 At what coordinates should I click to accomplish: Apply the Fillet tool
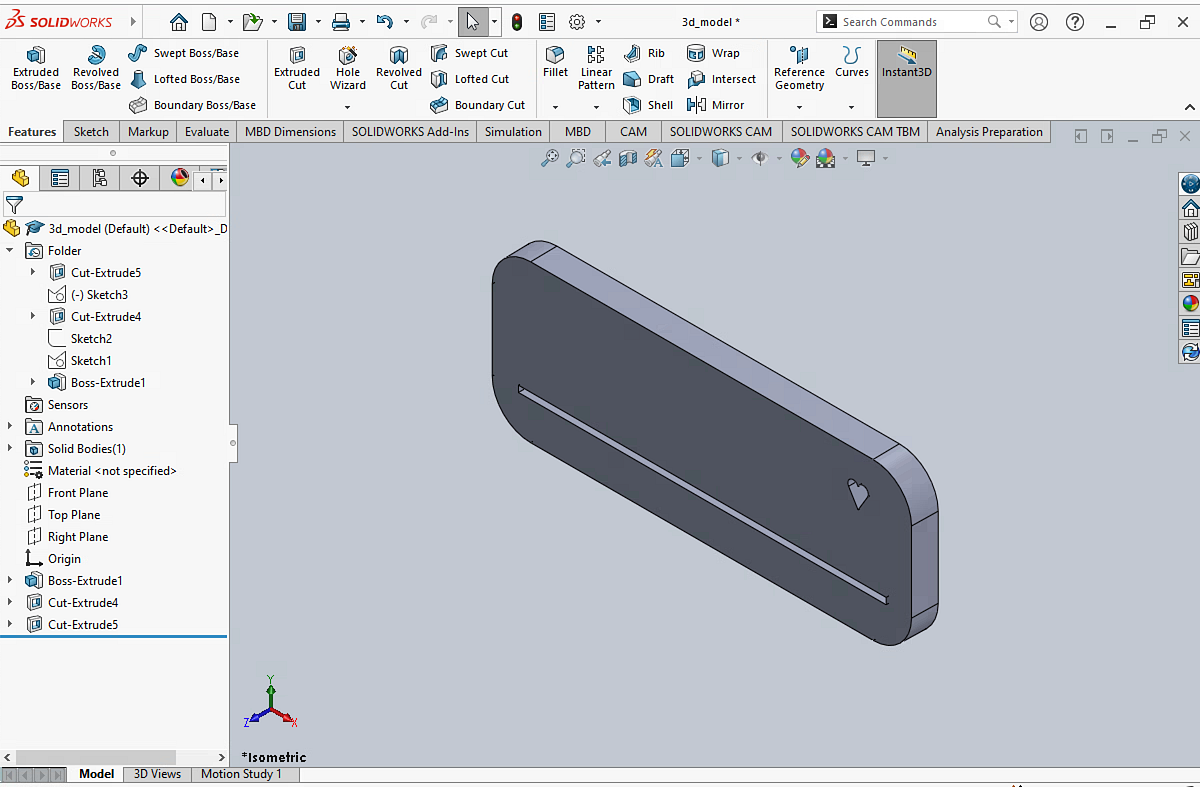coord(555,62)
